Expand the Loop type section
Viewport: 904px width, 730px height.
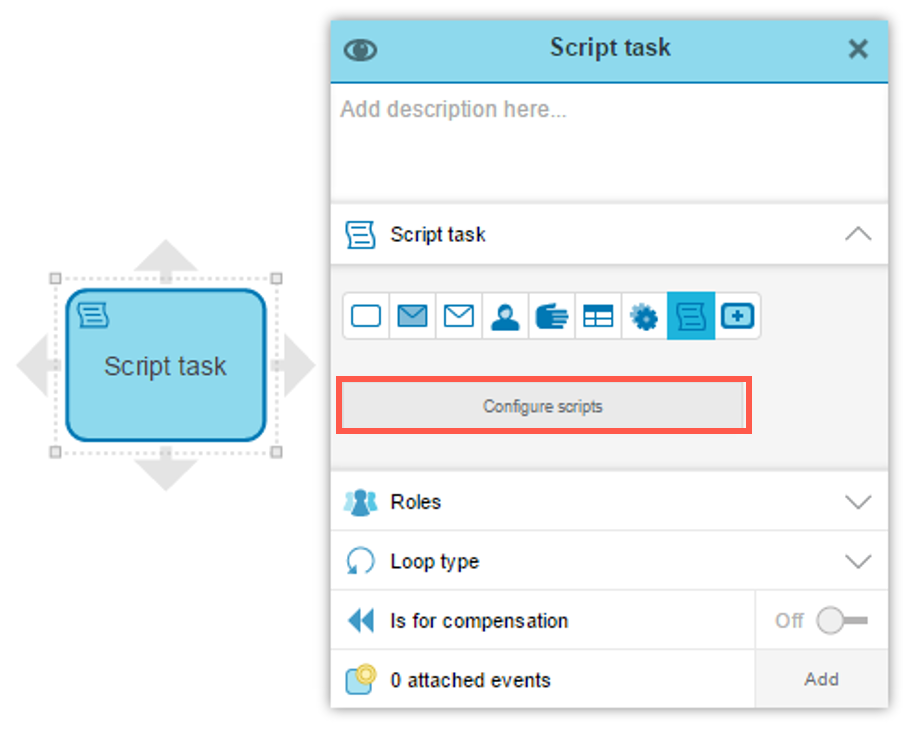(858, 562)
